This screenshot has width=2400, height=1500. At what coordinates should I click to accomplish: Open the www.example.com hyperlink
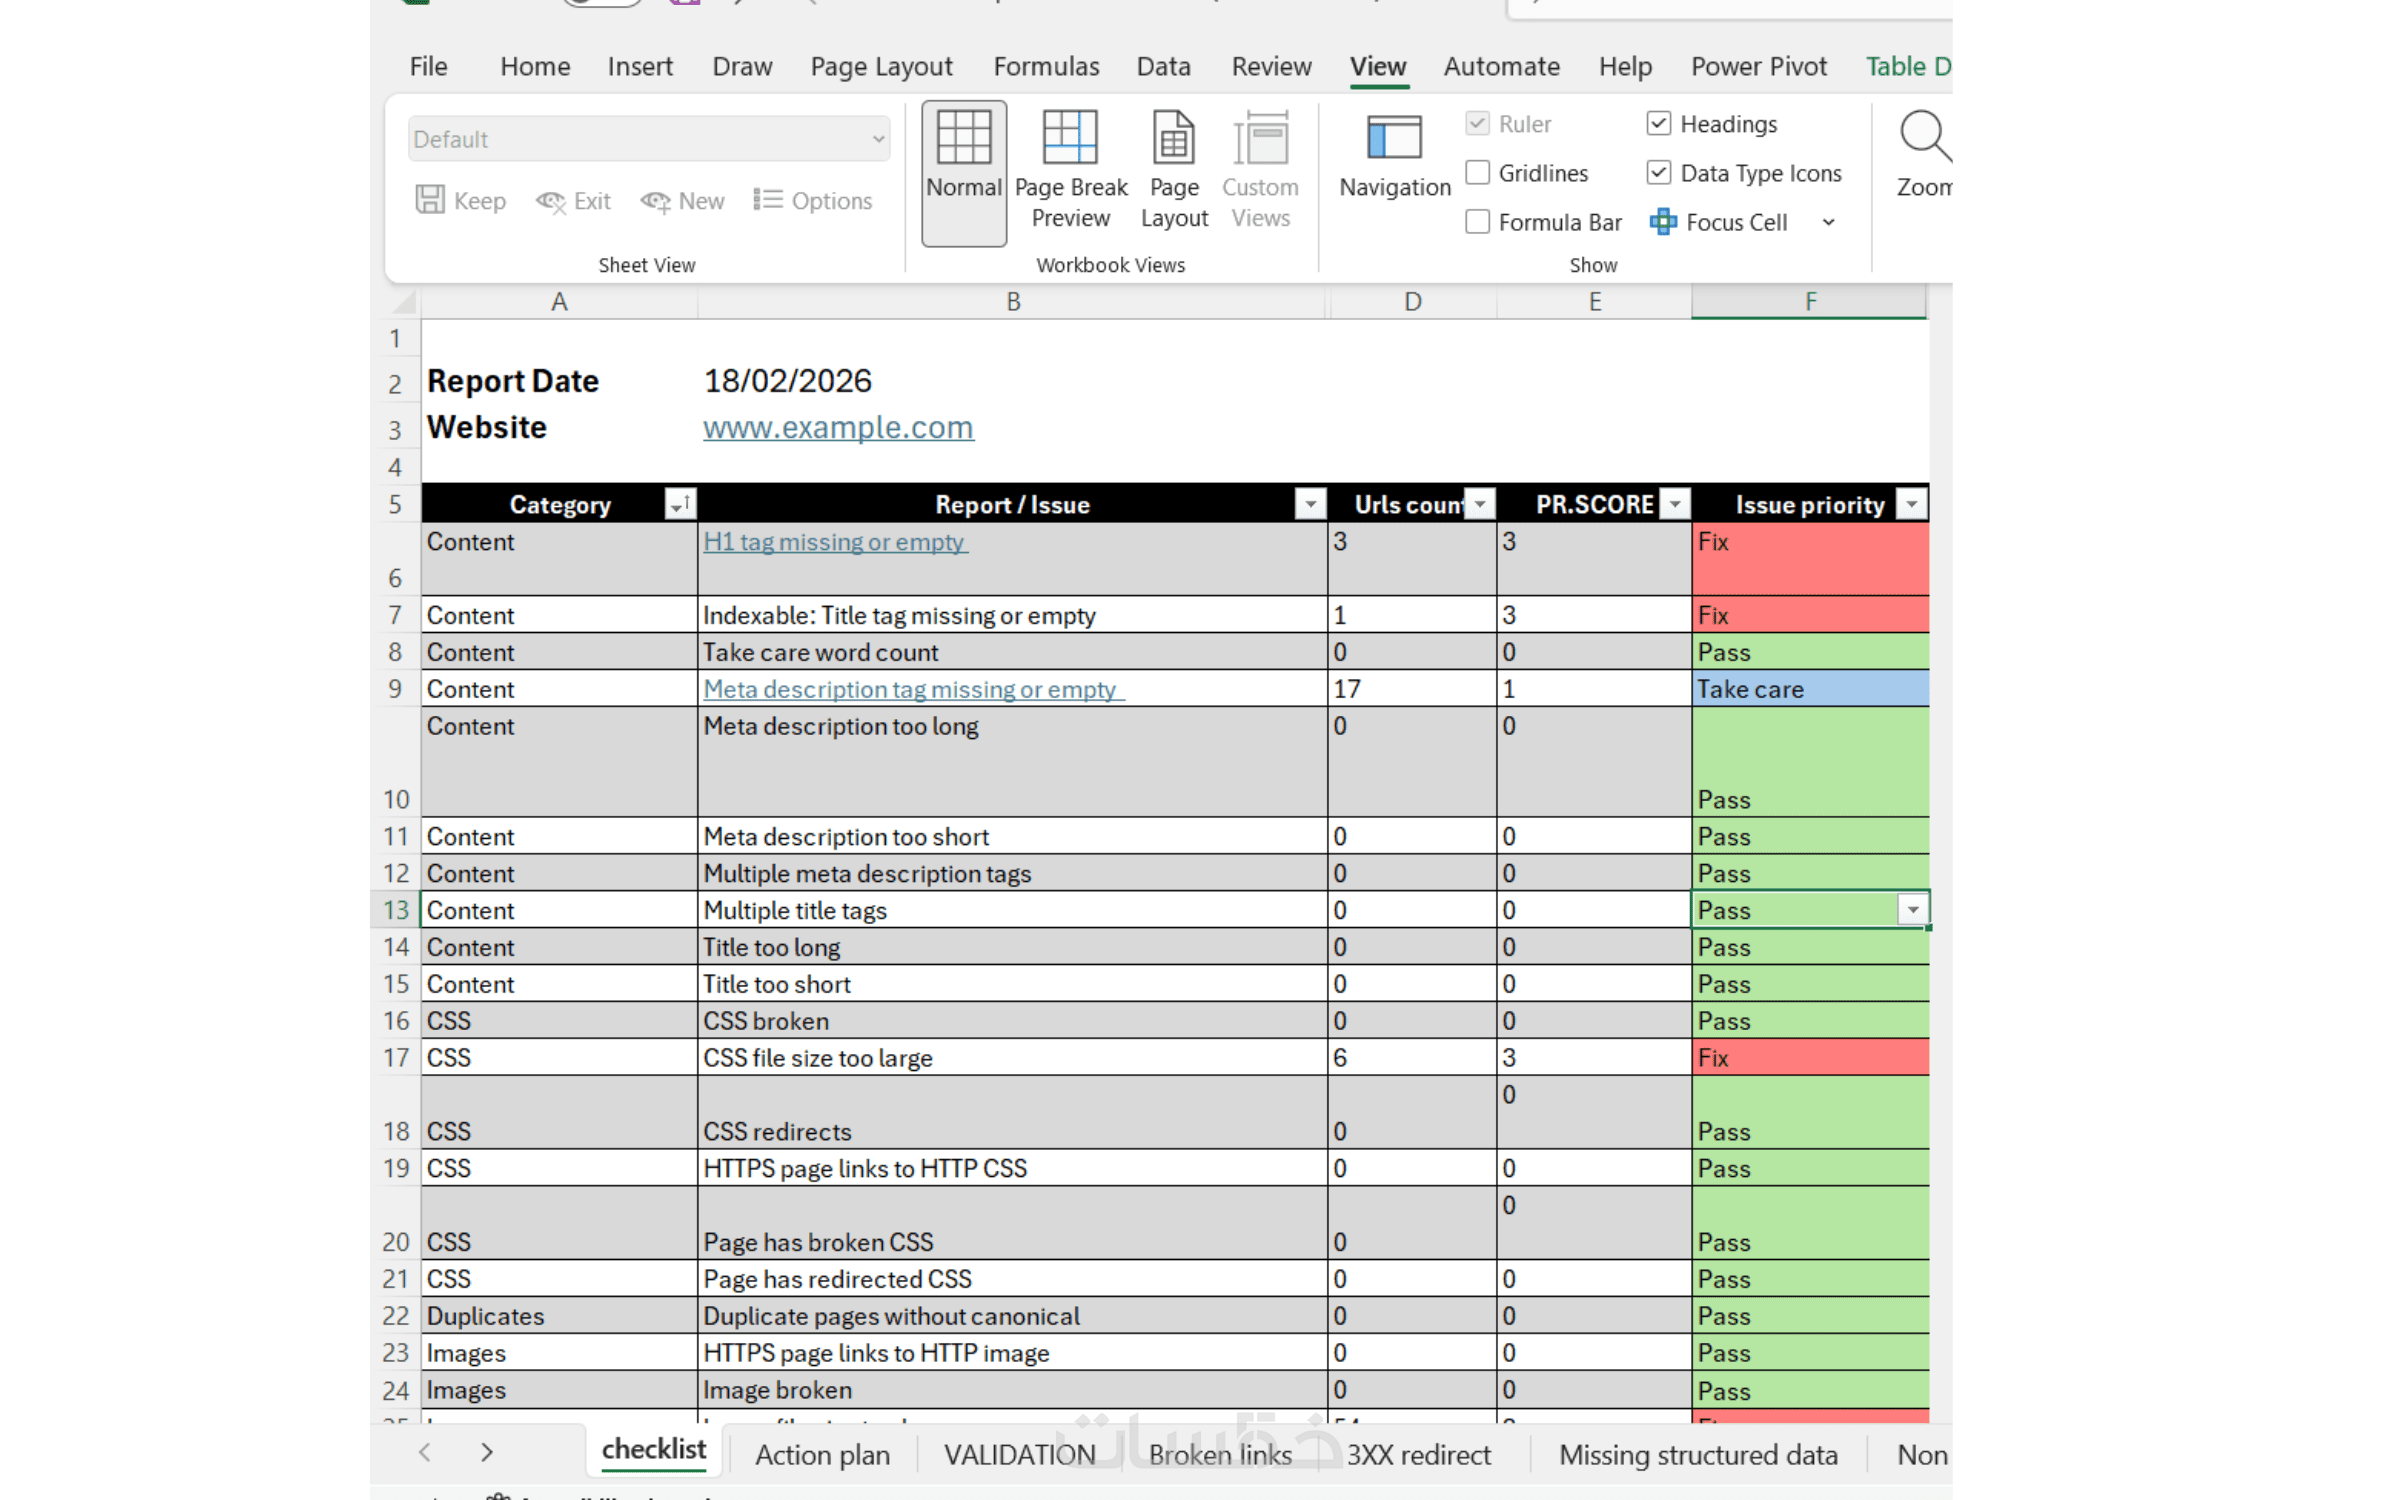point(837,427)
